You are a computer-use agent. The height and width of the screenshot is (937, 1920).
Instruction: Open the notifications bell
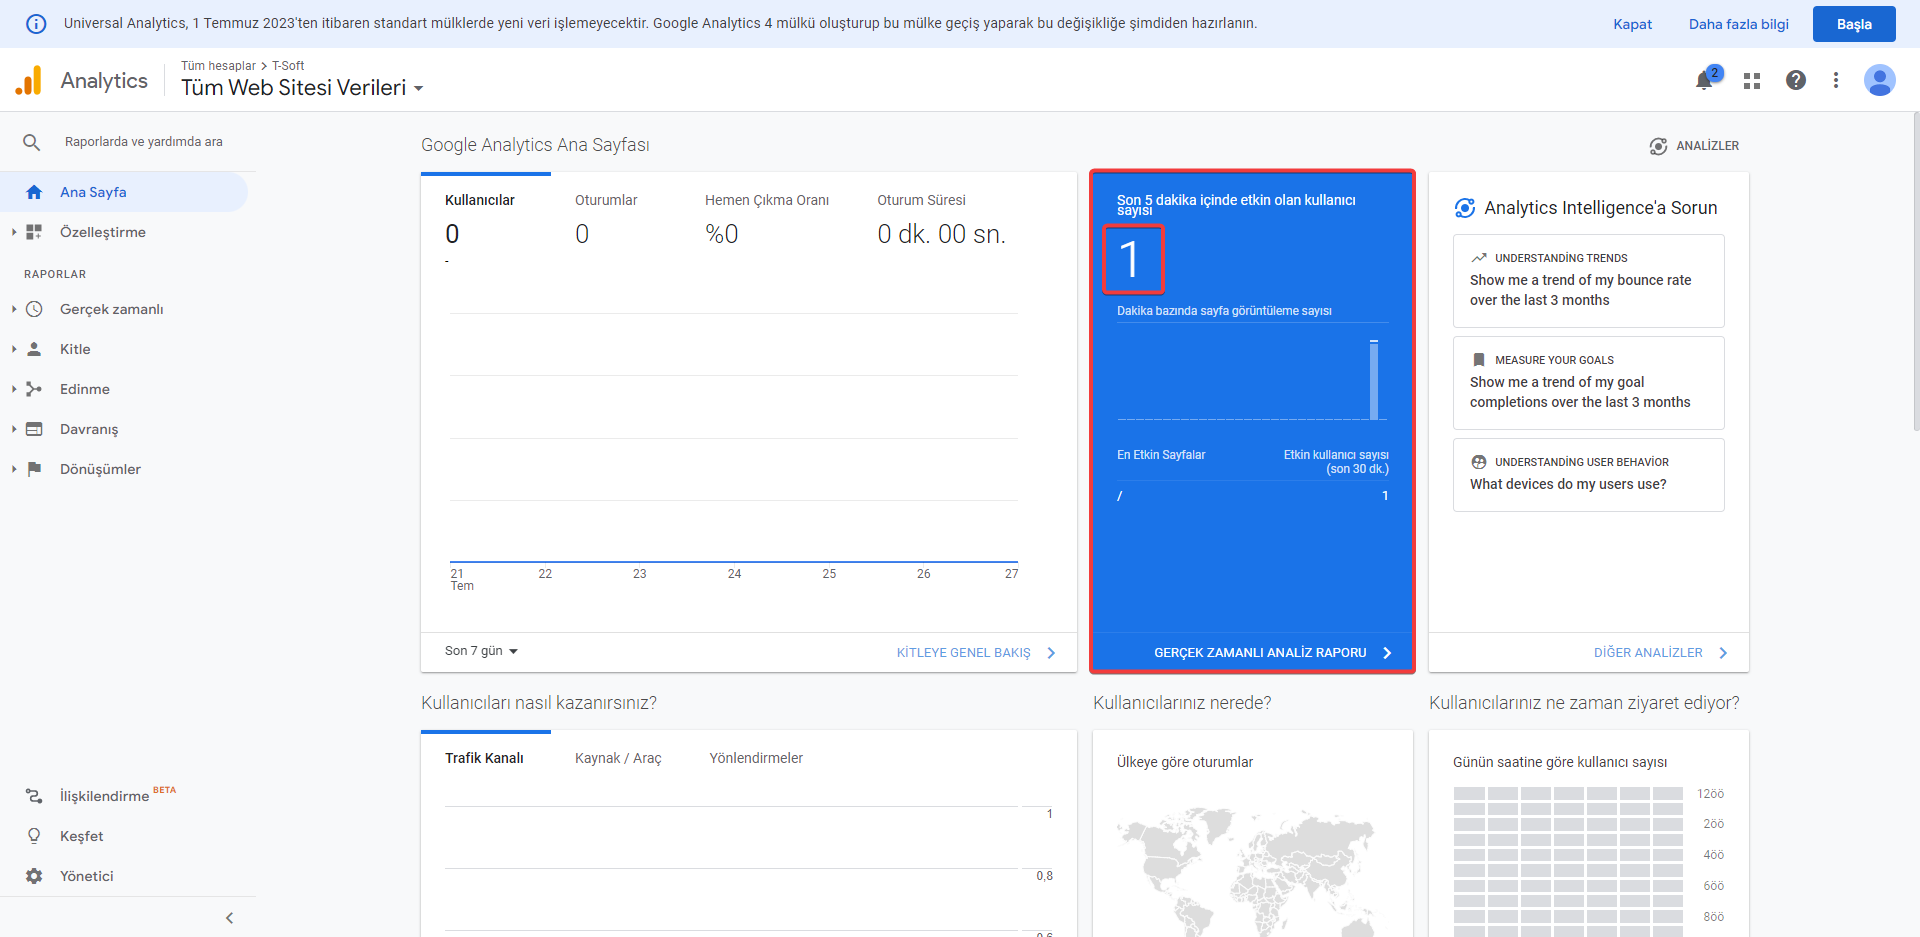click(x=1705, y=80)
